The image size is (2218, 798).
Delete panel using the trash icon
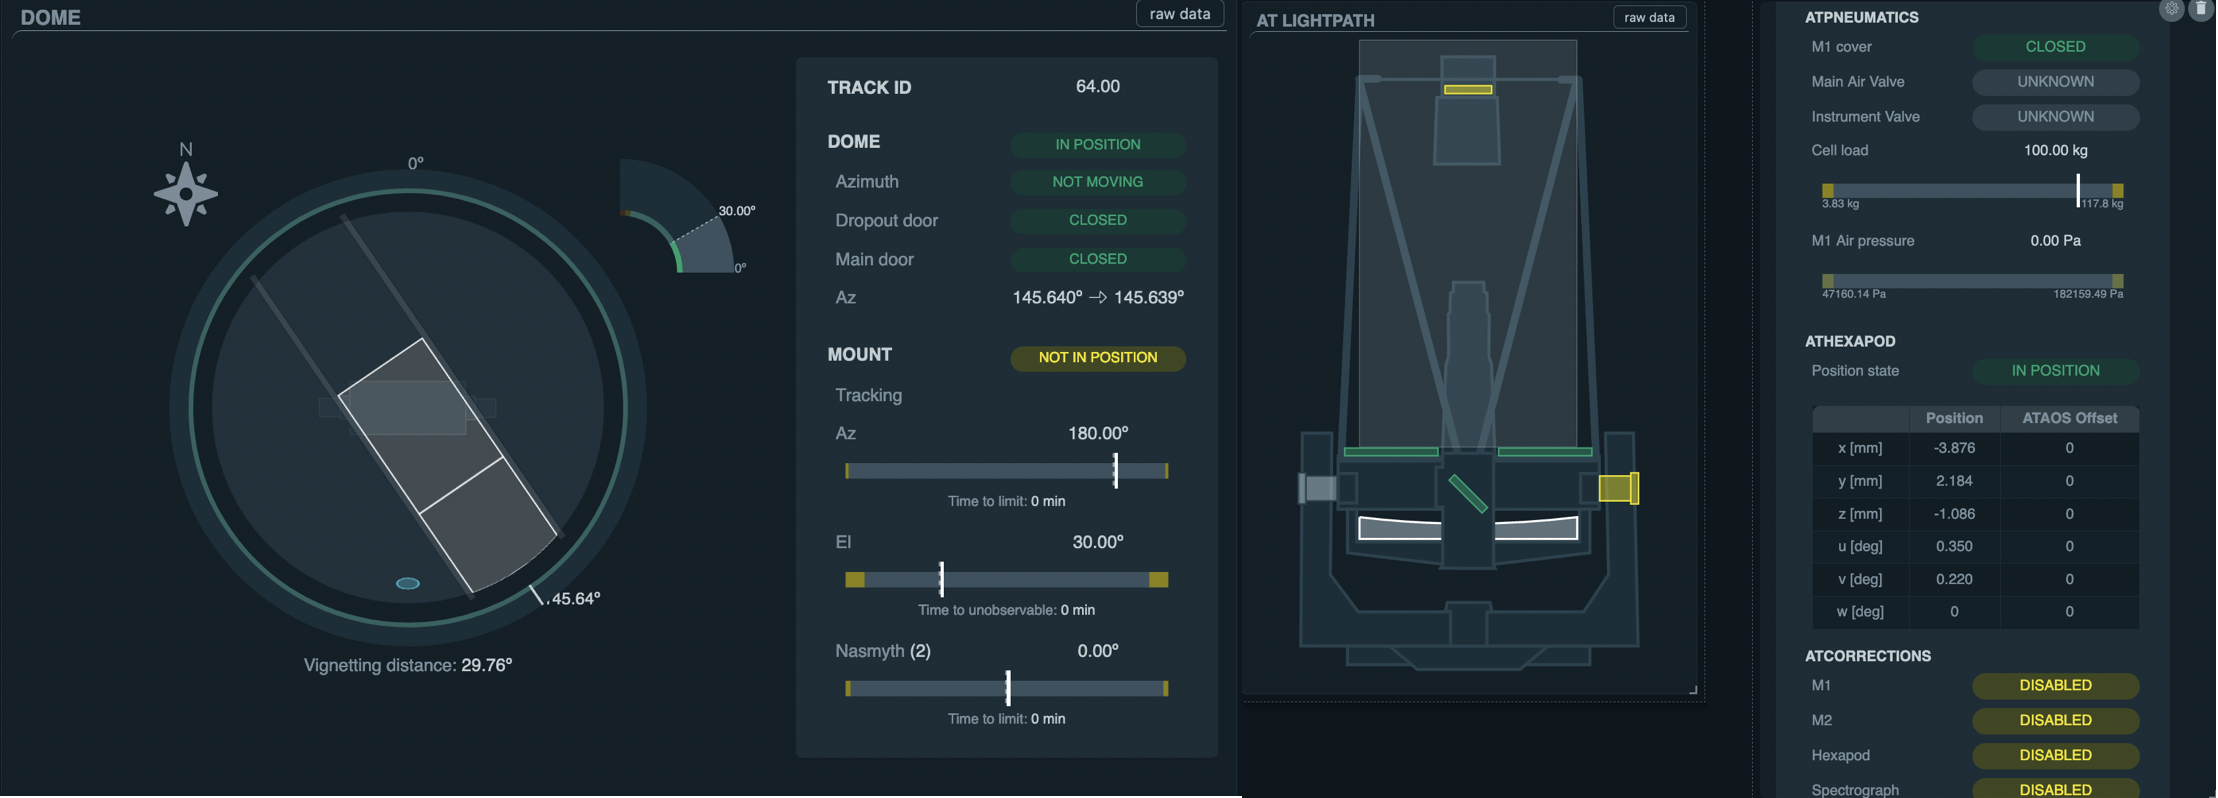[x=2201, y=9]
